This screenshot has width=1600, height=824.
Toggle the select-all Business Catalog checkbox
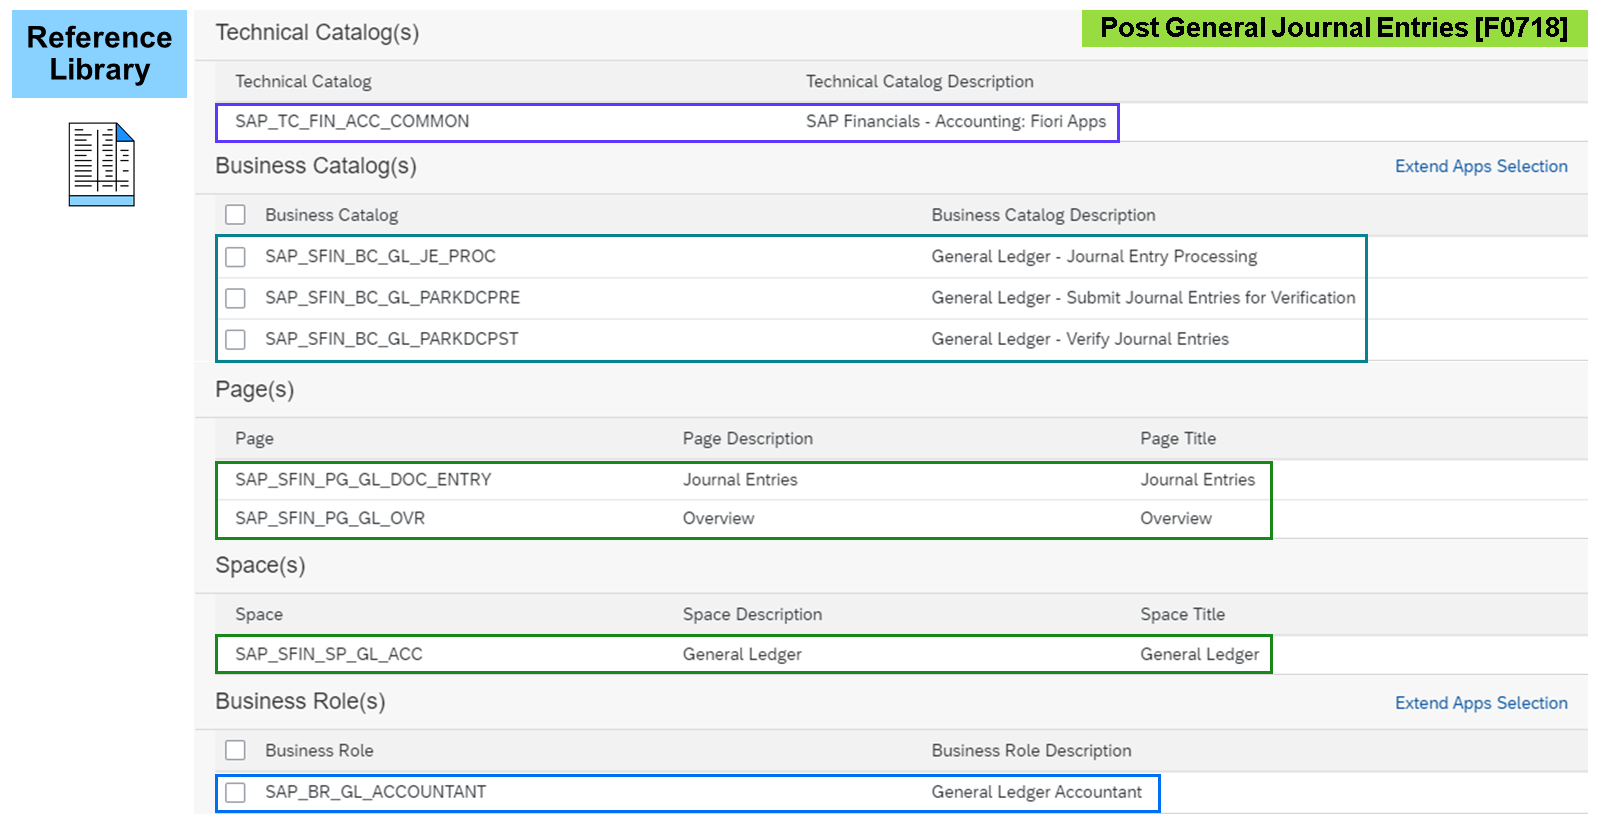point(235,215)
